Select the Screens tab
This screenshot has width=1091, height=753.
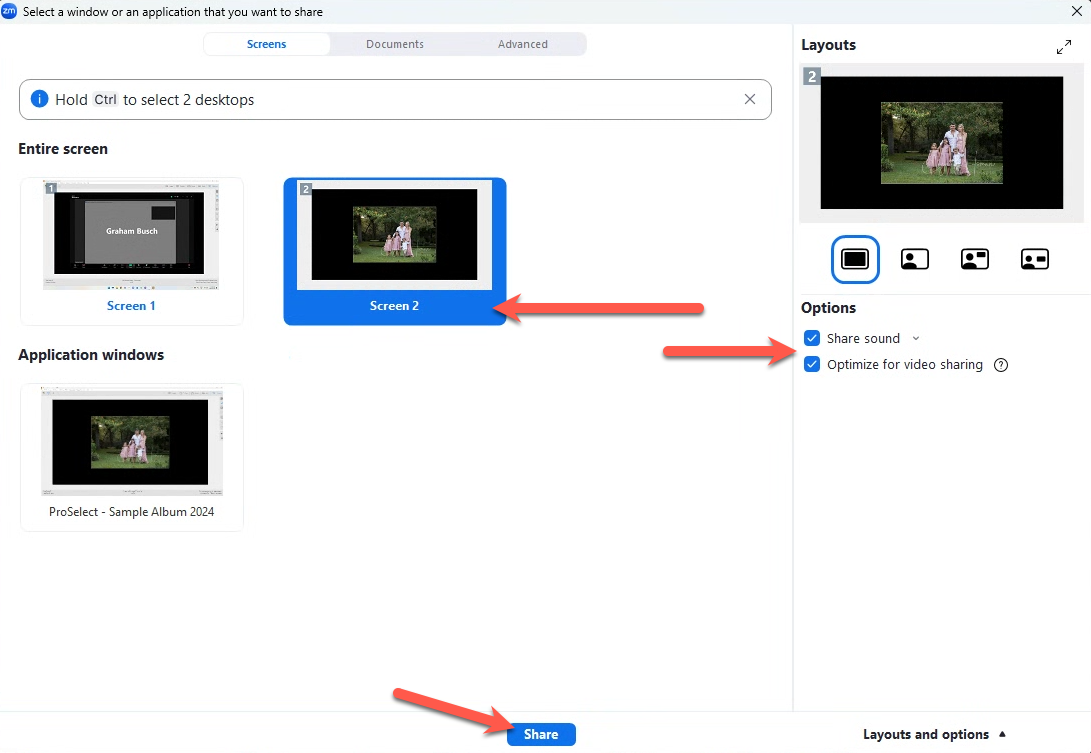[x=267, y=44]
